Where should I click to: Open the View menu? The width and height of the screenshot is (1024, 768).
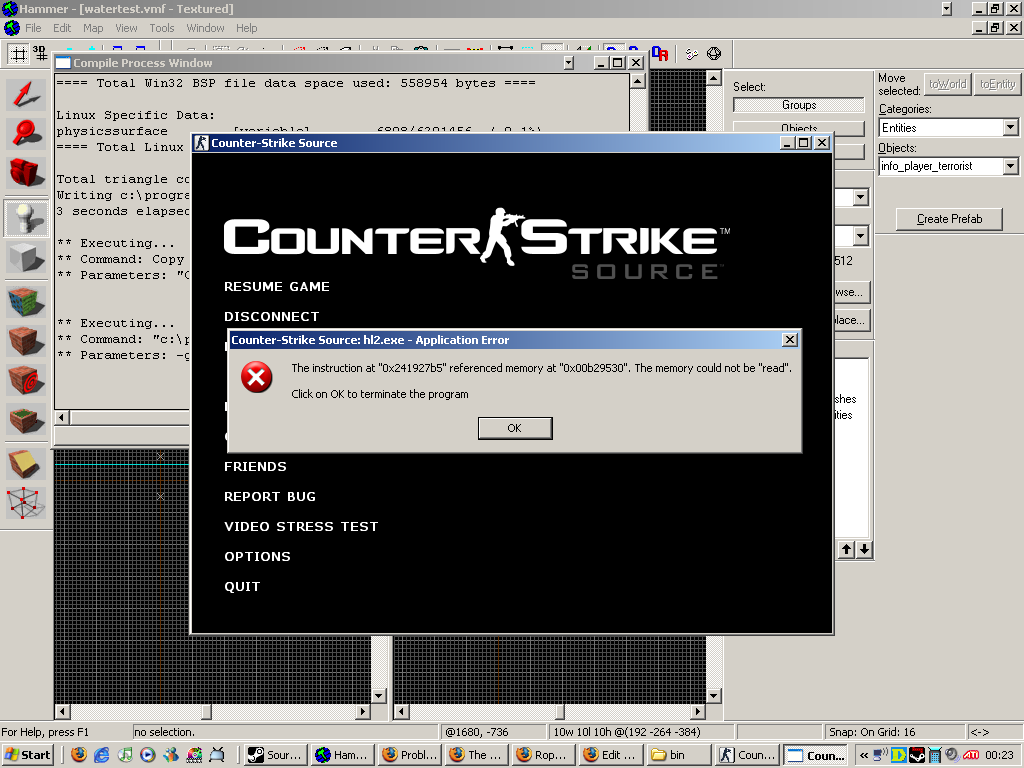(126, 28)
